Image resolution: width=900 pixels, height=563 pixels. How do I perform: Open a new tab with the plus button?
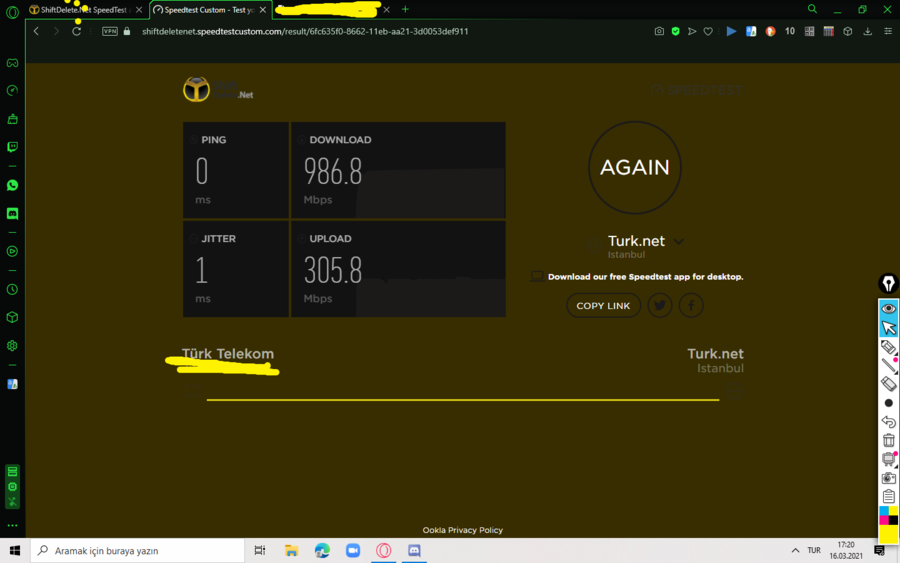tap(405, 9)
